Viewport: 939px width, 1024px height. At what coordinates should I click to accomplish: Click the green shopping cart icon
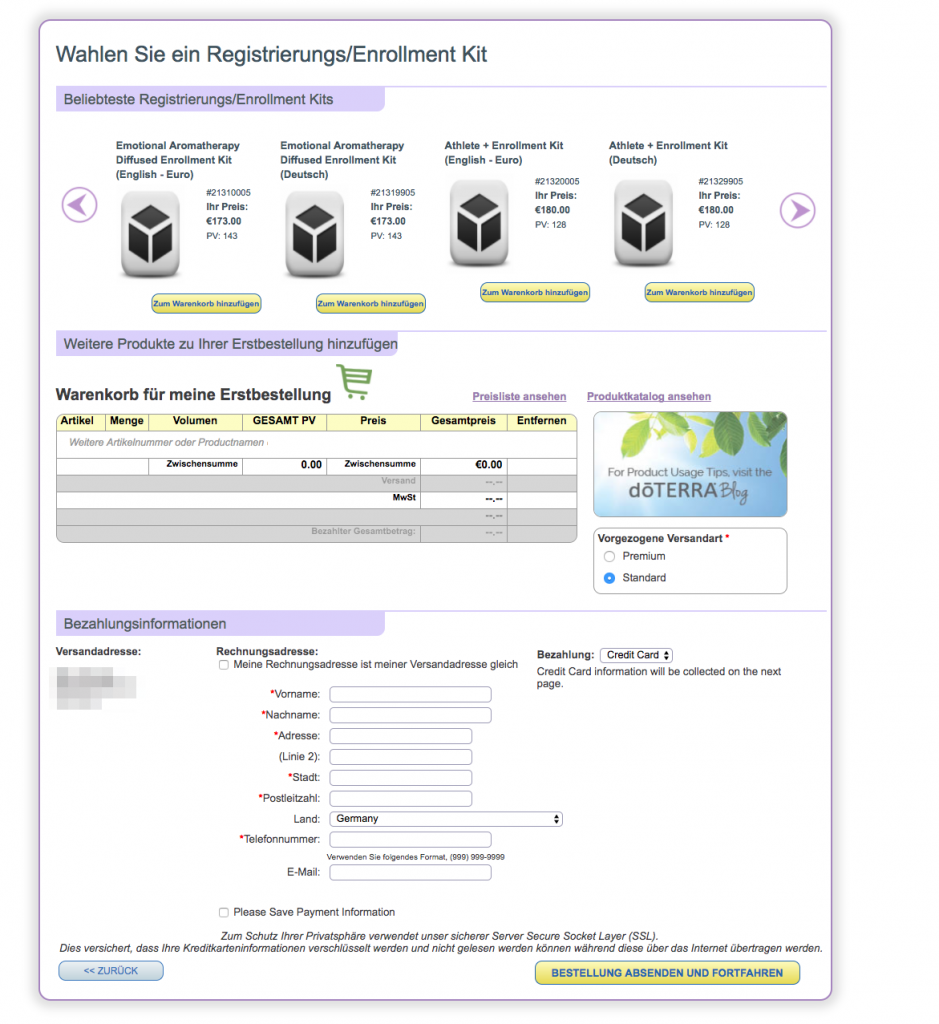[355, 382]
